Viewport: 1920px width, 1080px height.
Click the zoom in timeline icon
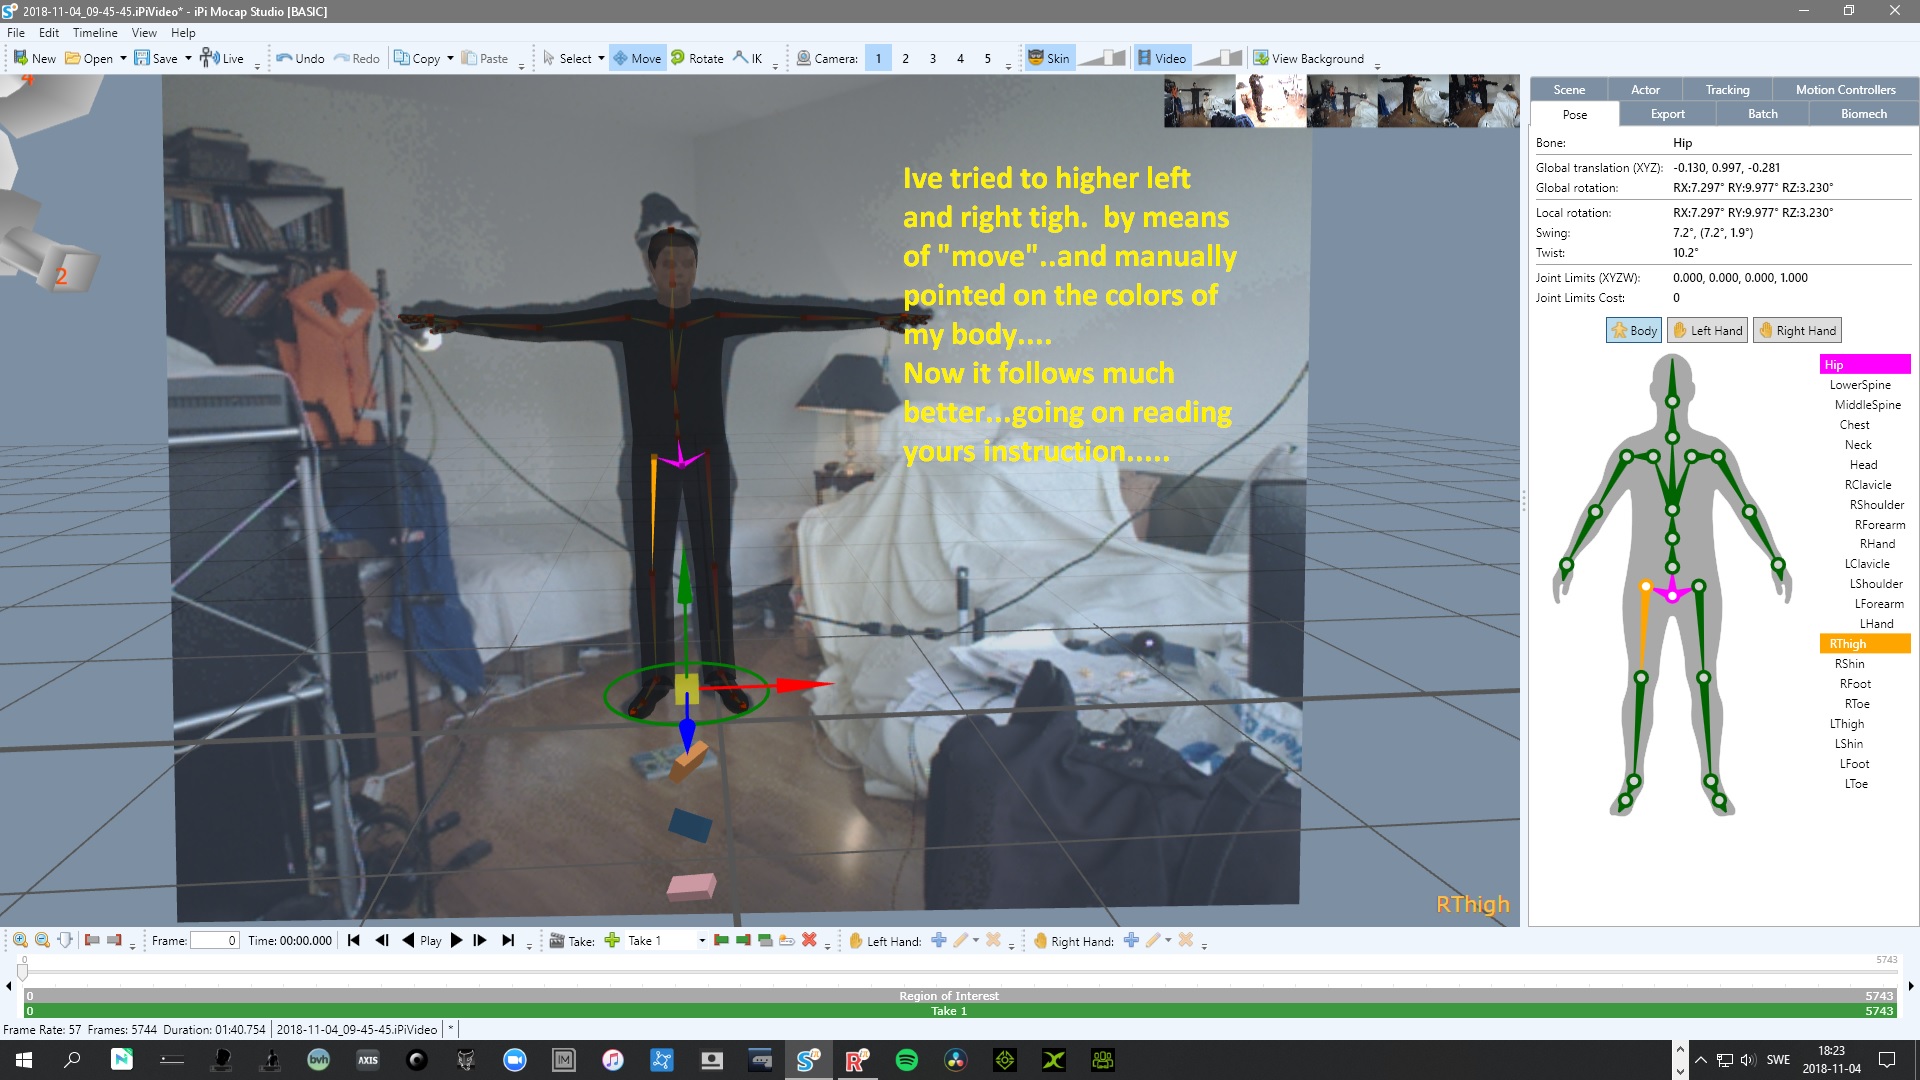coord(20,940)
